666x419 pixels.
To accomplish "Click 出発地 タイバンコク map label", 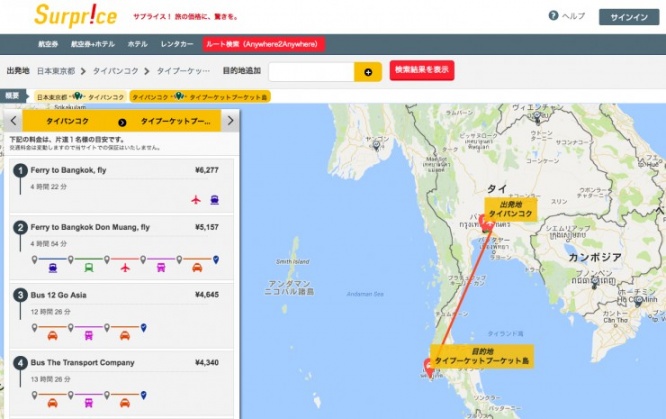I will click(x=511, y=209).
